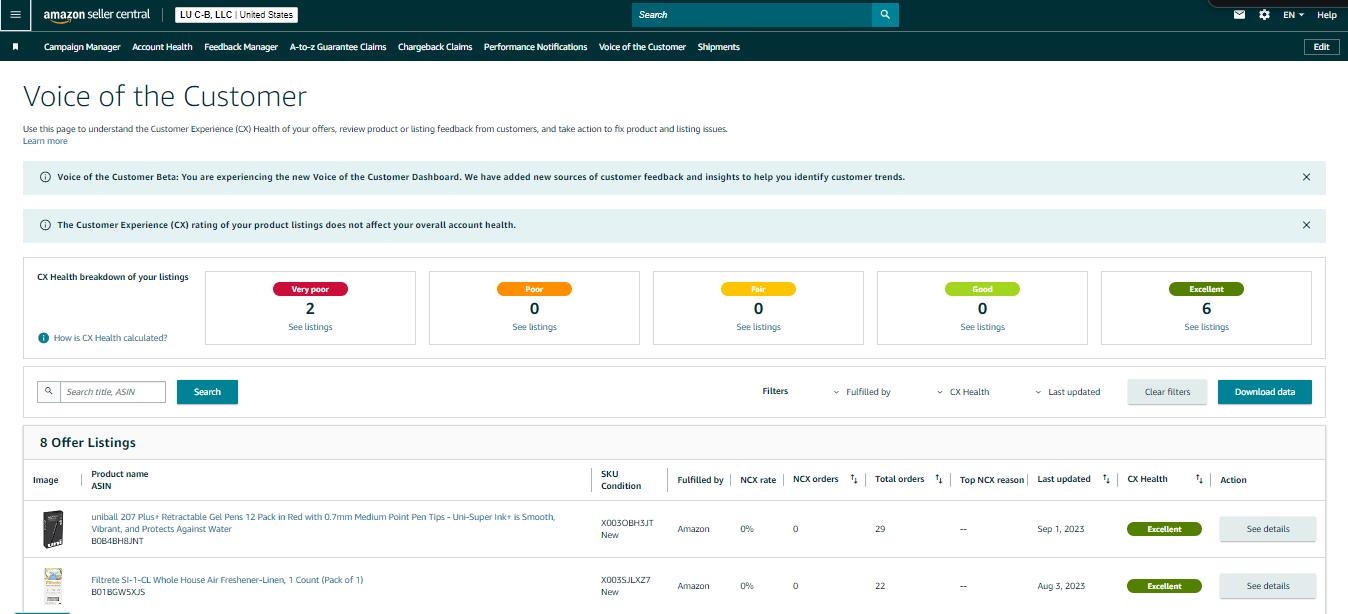
Task: Open the EN language dropdown
Action: [1294, 15]
